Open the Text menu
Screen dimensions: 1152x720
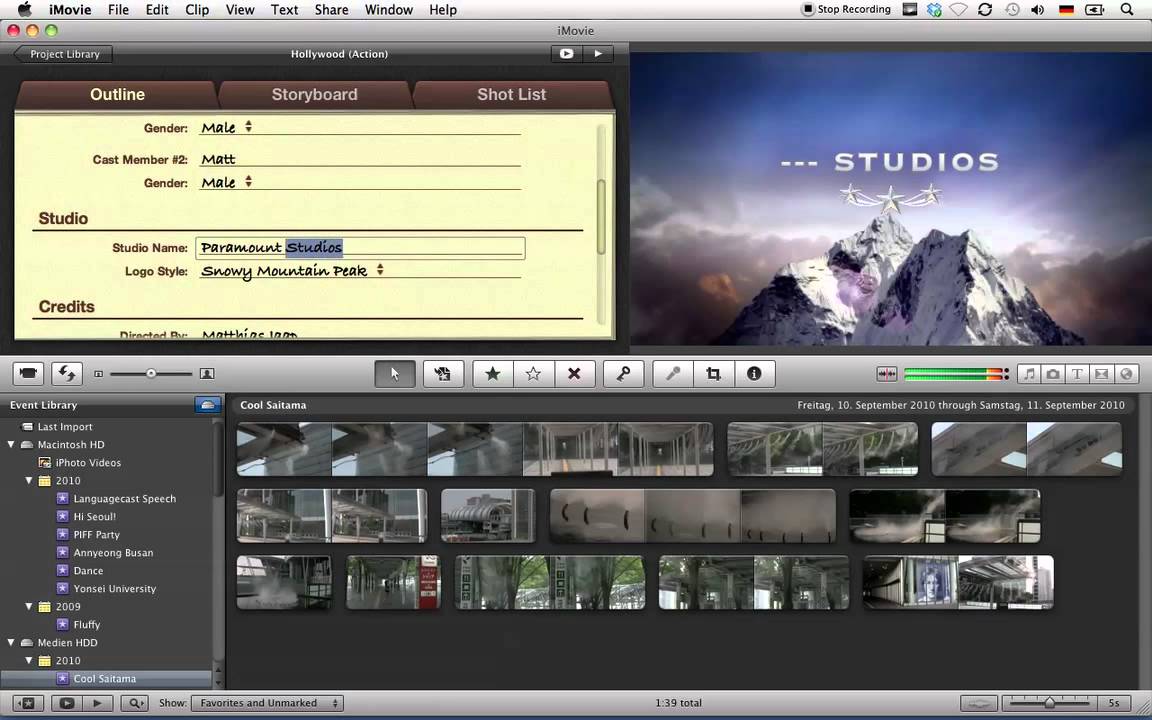tap(284, 10)
